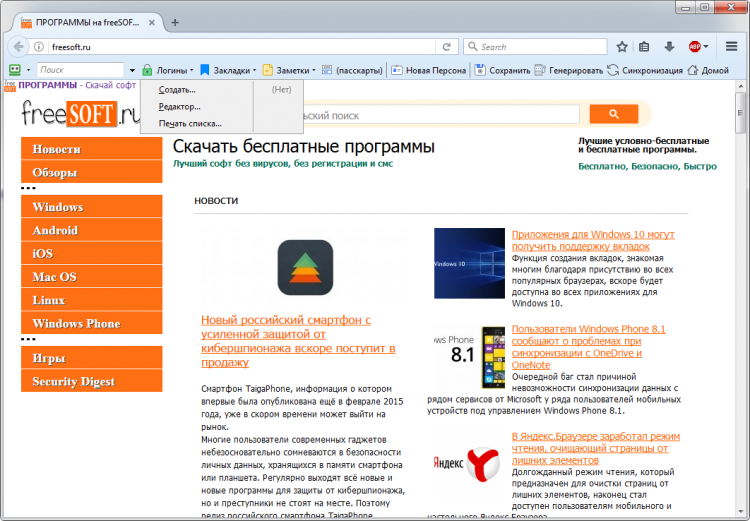
Task: Open Android sidebar category
Action: 91,230
